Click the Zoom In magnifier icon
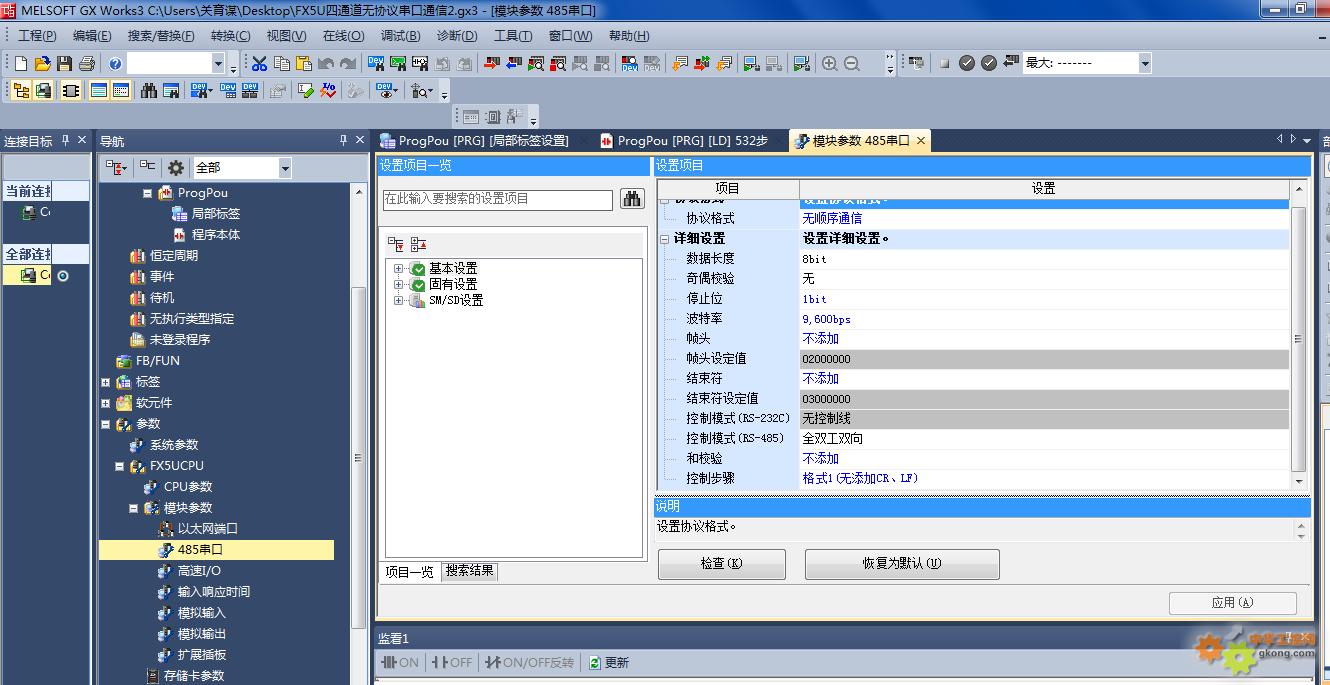Screen dimensions: 1330x685 click(830, 63)
